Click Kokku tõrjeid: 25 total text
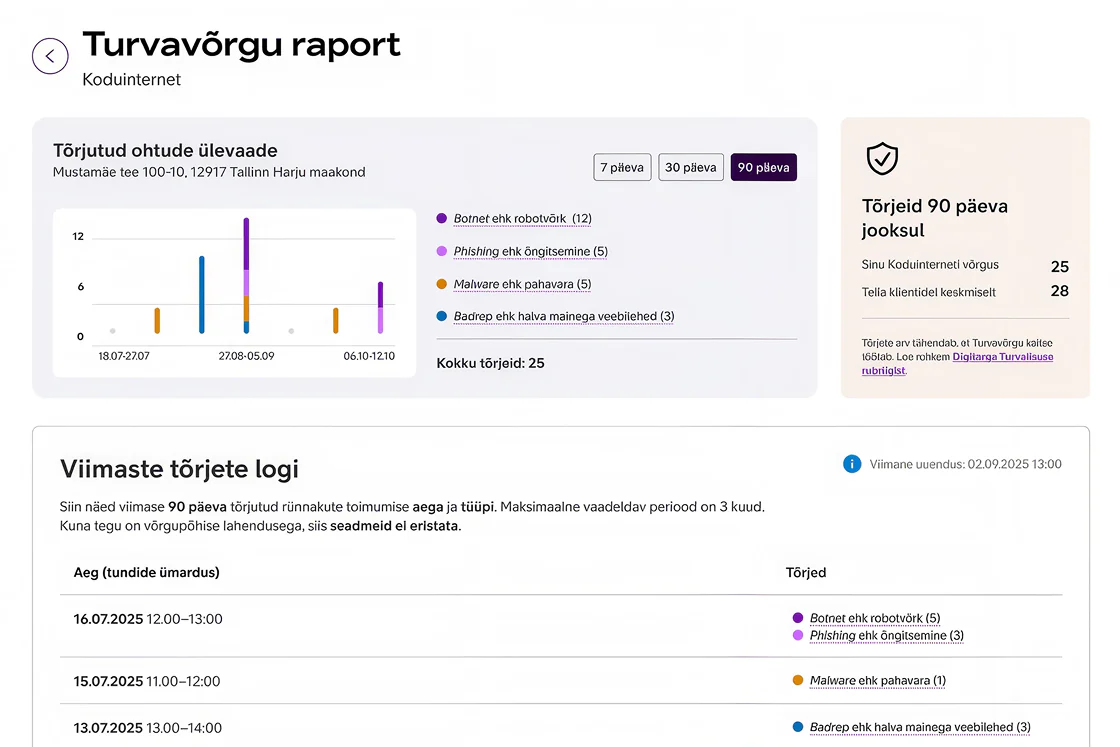 pyautogui.click(x=490, y=364)
